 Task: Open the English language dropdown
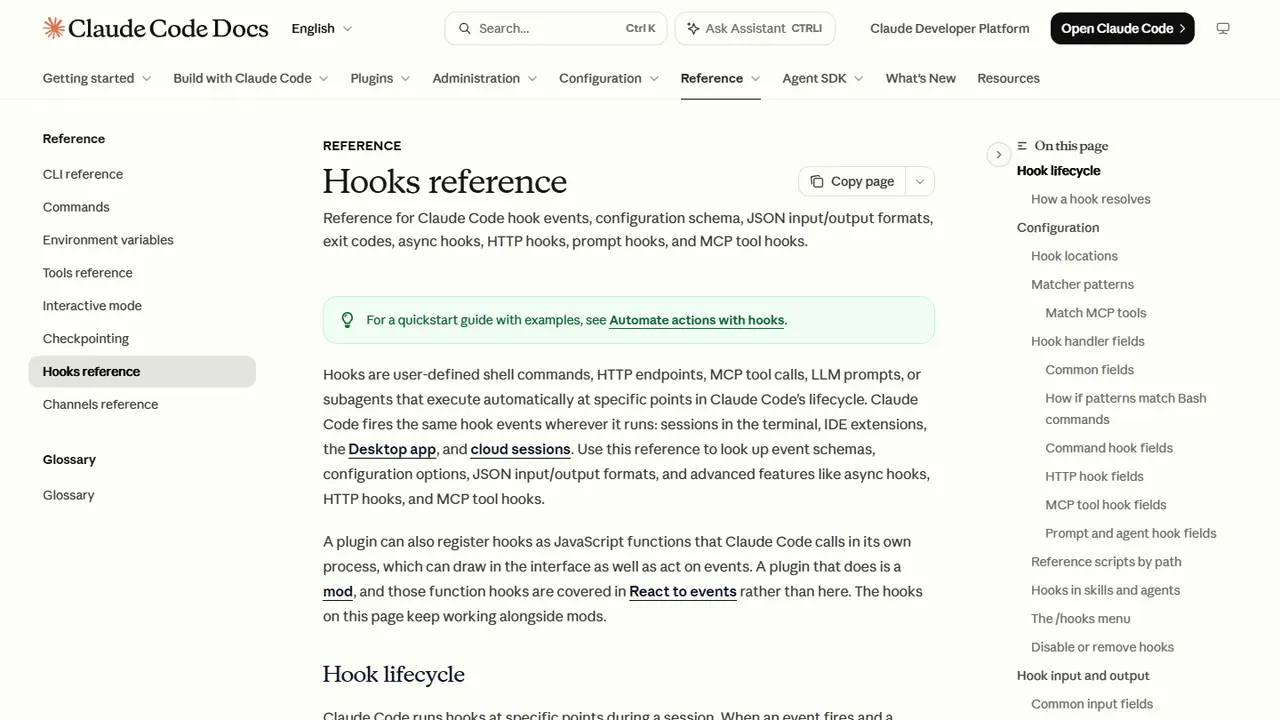click(322, 28)
